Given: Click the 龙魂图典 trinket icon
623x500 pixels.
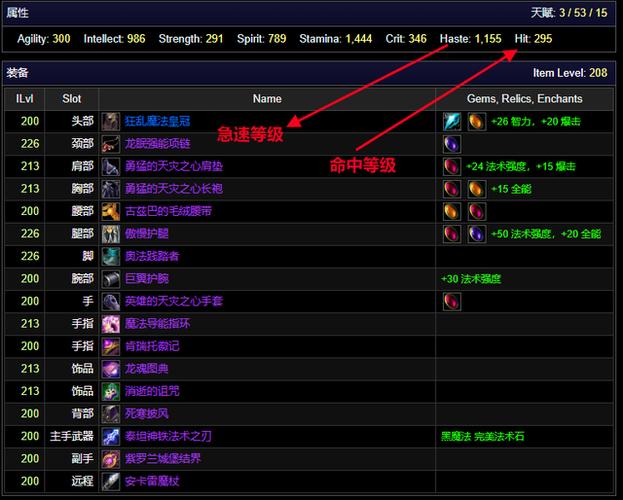Looking at the screenshot, I should 111,368.
